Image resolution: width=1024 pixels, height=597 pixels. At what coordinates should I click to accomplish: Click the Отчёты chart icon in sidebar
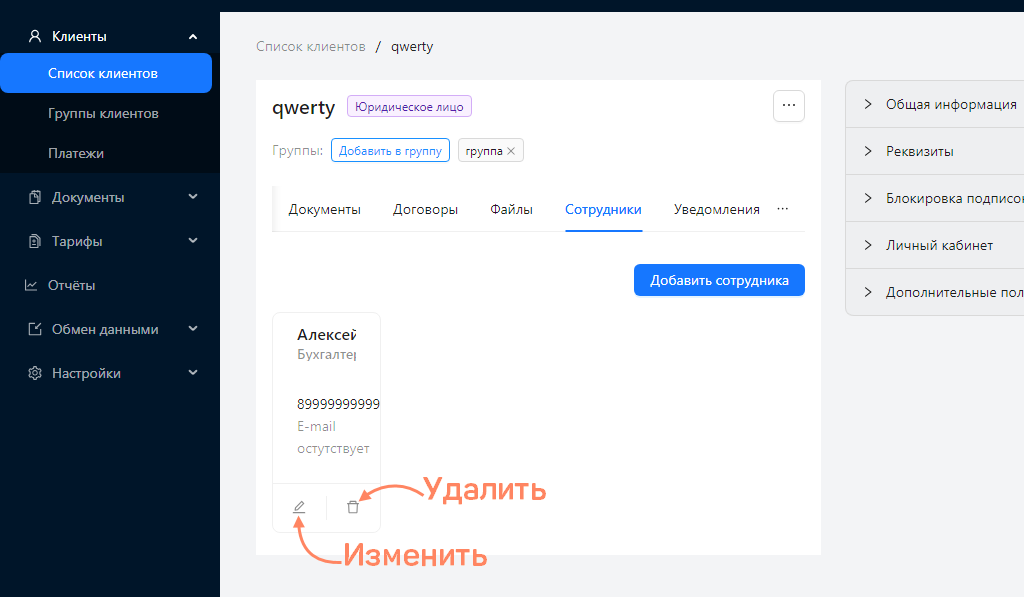[31, 285]
